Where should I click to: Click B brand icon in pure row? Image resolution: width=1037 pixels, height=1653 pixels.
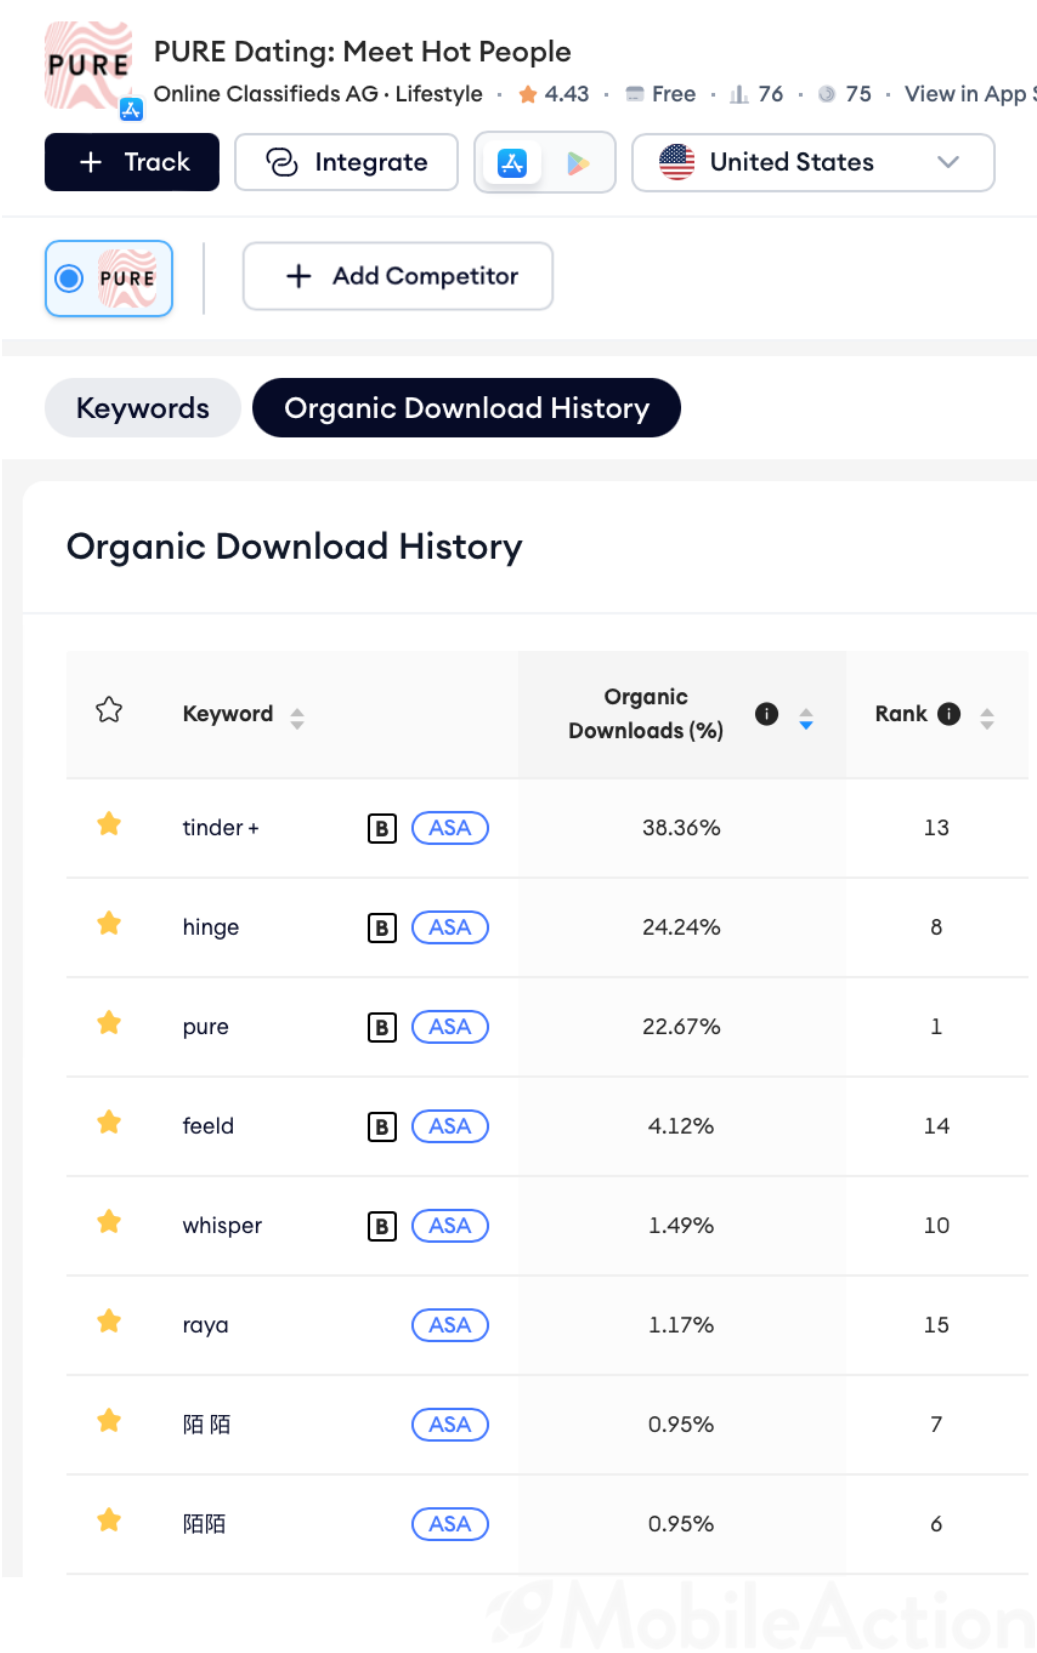[x=382, y=1027]
